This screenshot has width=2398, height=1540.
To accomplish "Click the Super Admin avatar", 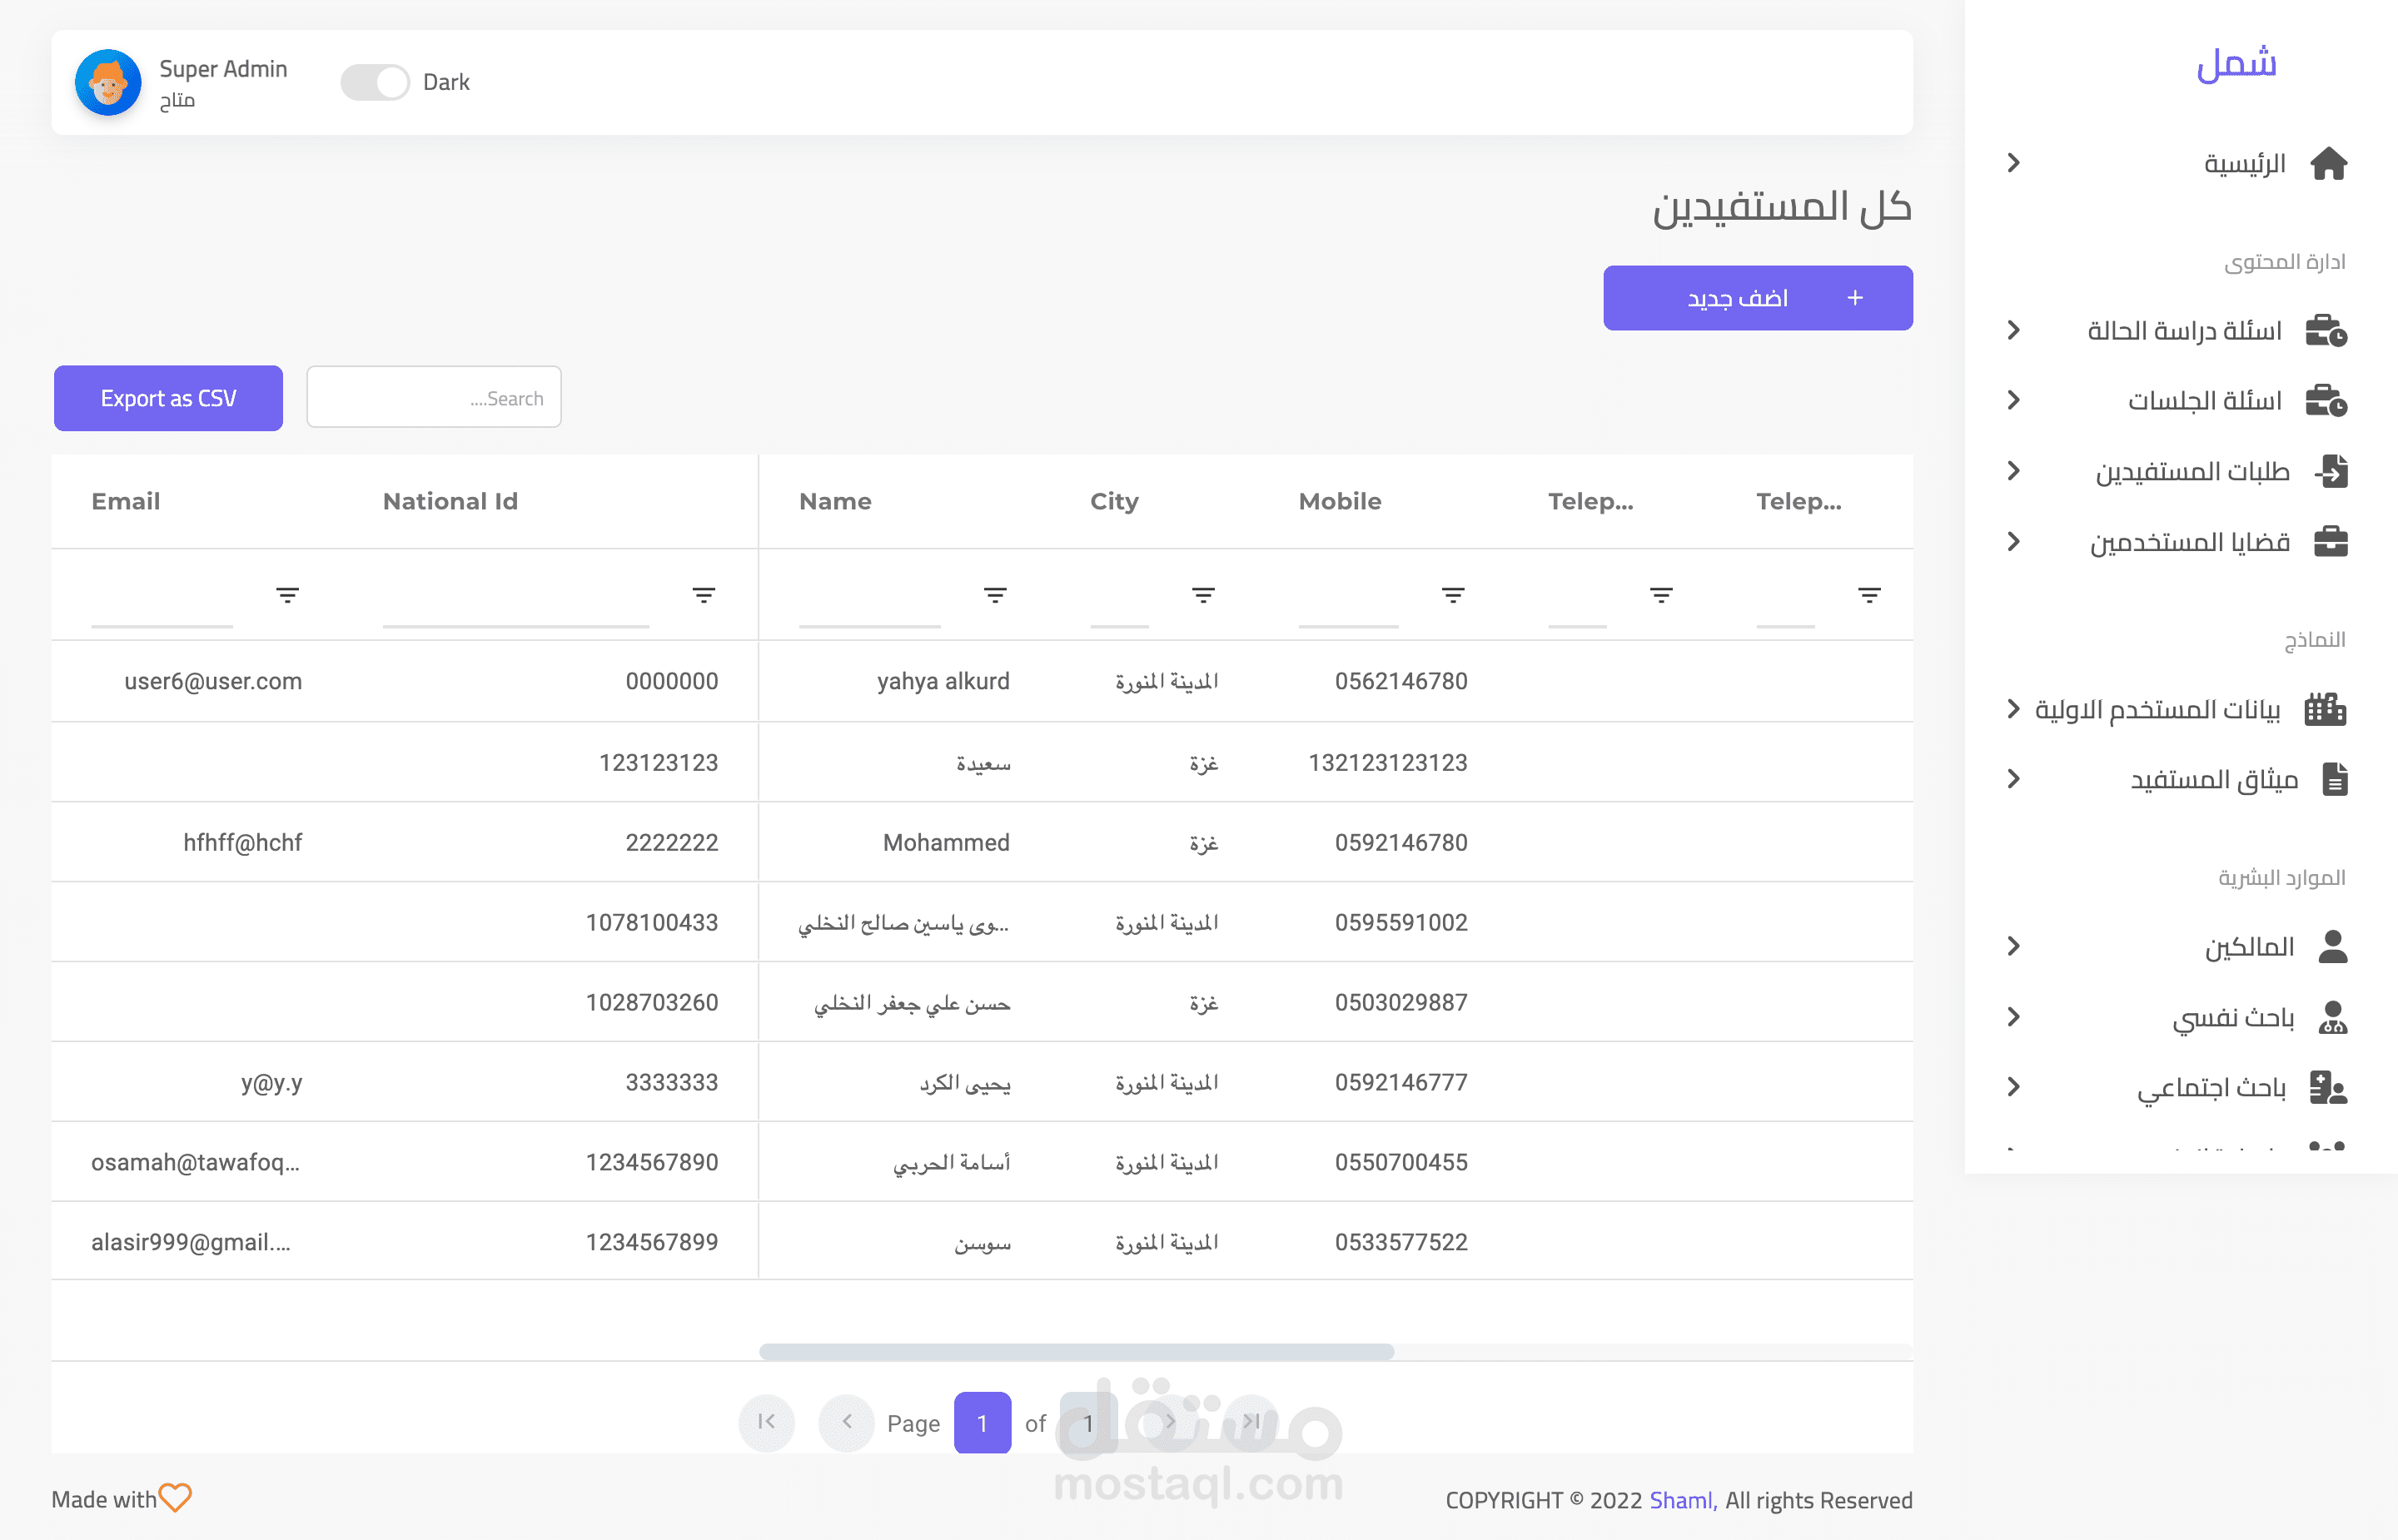I will click(x=108, y=82).
